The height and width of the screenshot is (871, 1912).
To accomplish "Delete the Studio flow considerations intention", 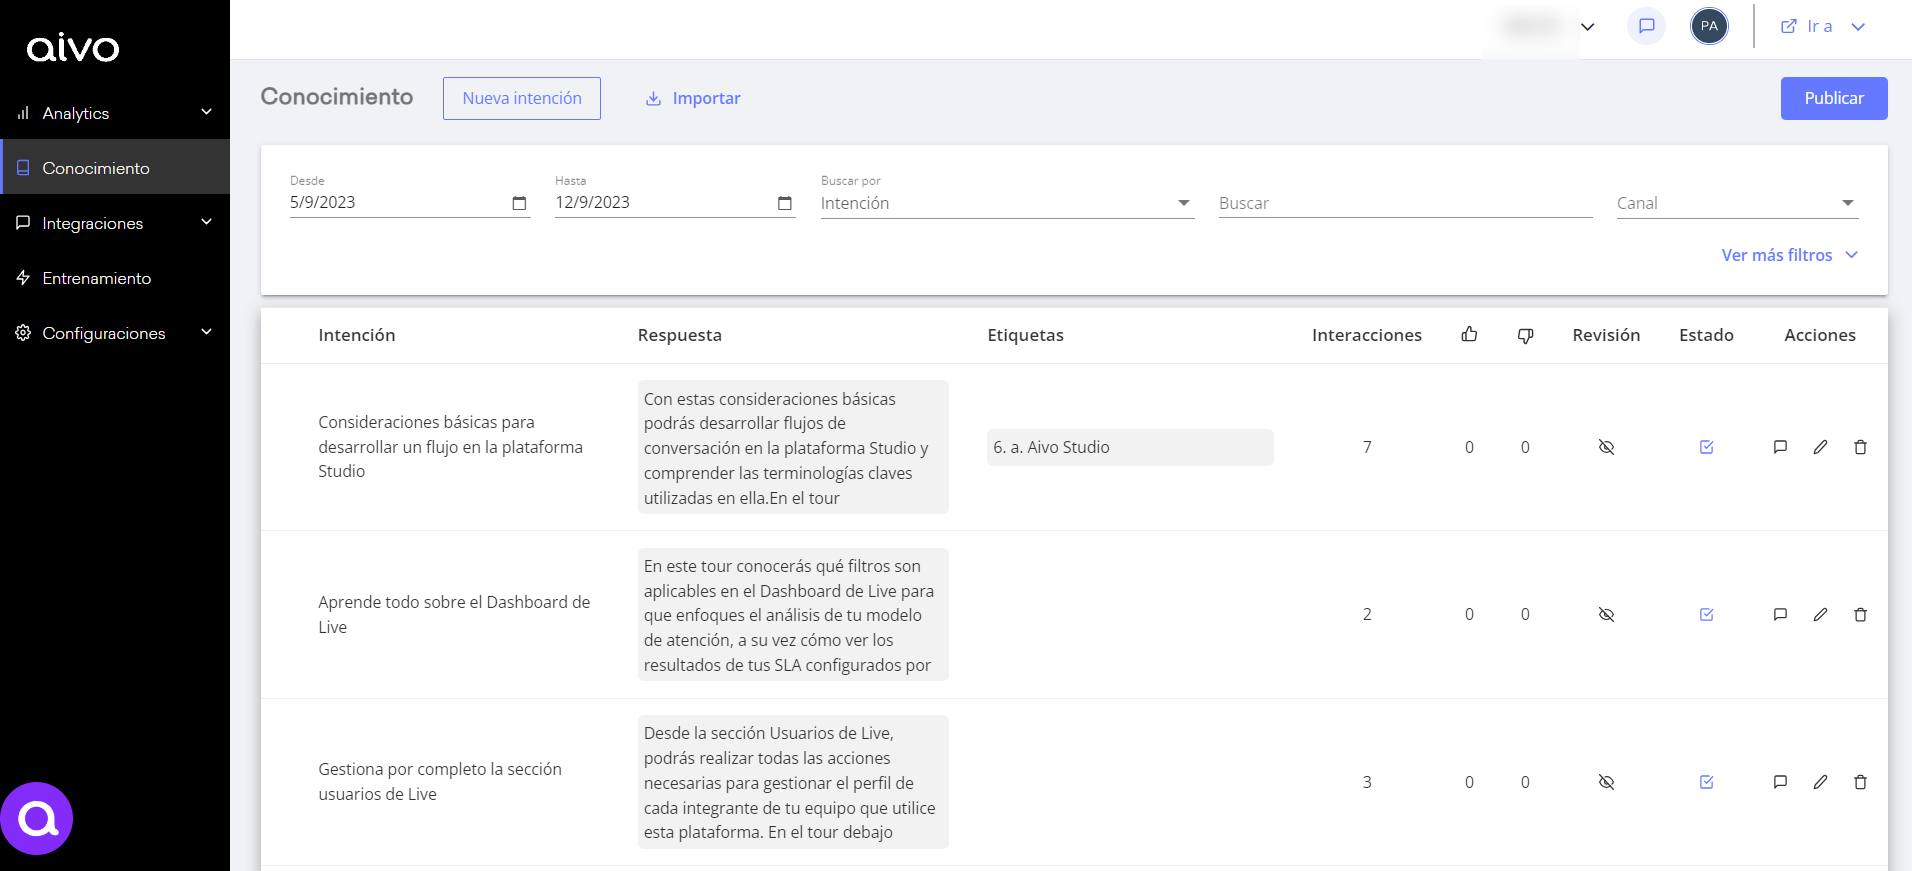I will click(1860, 447).
